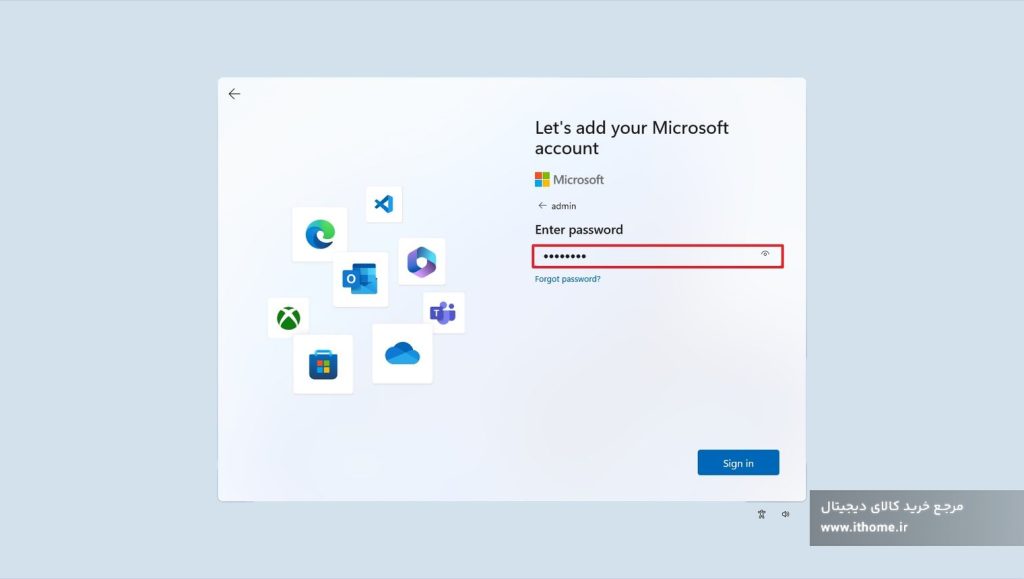Click the Microsoft 365 Copilot icon

(x=422, y=262)
